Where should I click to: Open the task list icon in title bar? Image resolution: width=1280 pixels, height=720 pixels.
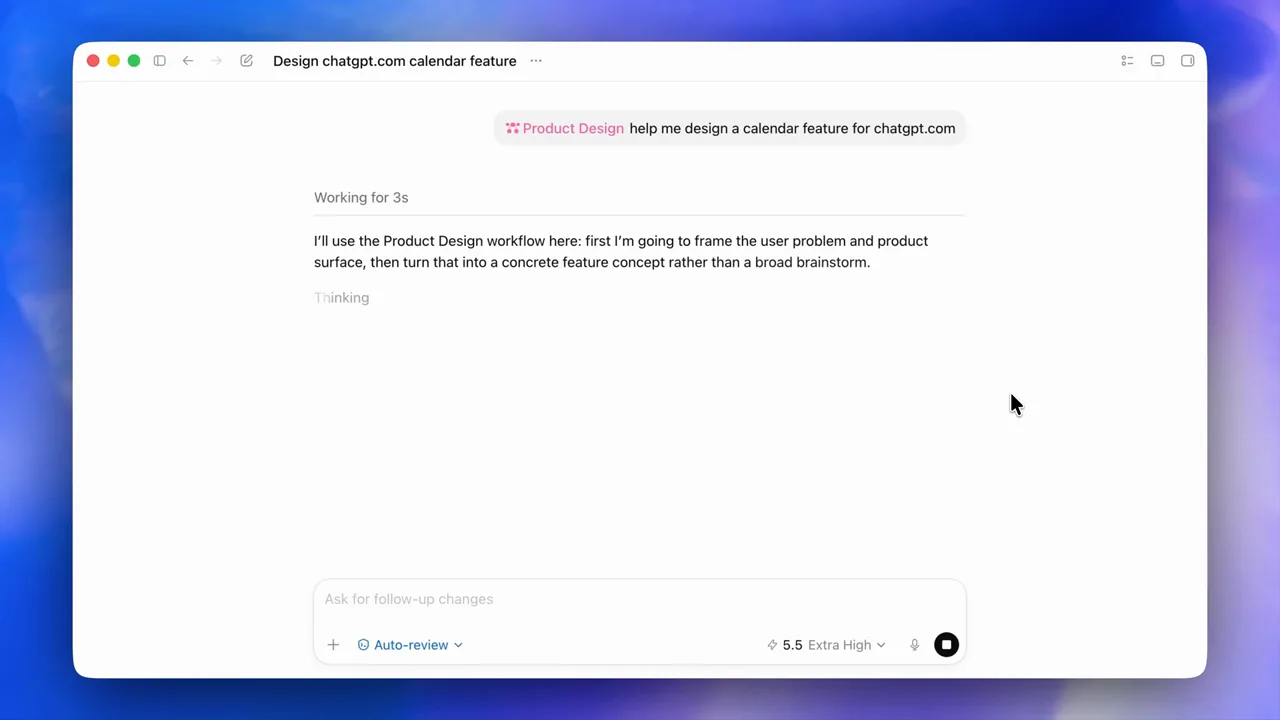click(x=1127, y=61)
